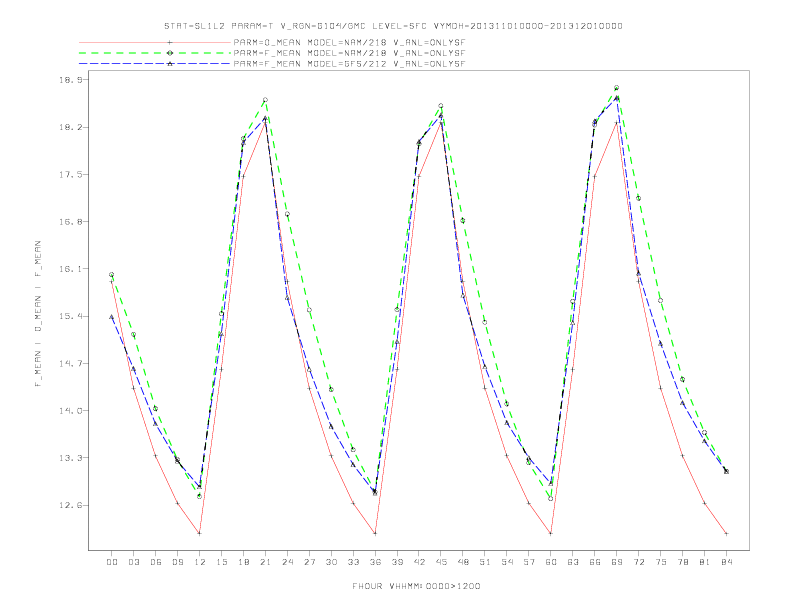Click the FHOUR VHHMM=0000>1200 x-axis title

click(416, 586)
